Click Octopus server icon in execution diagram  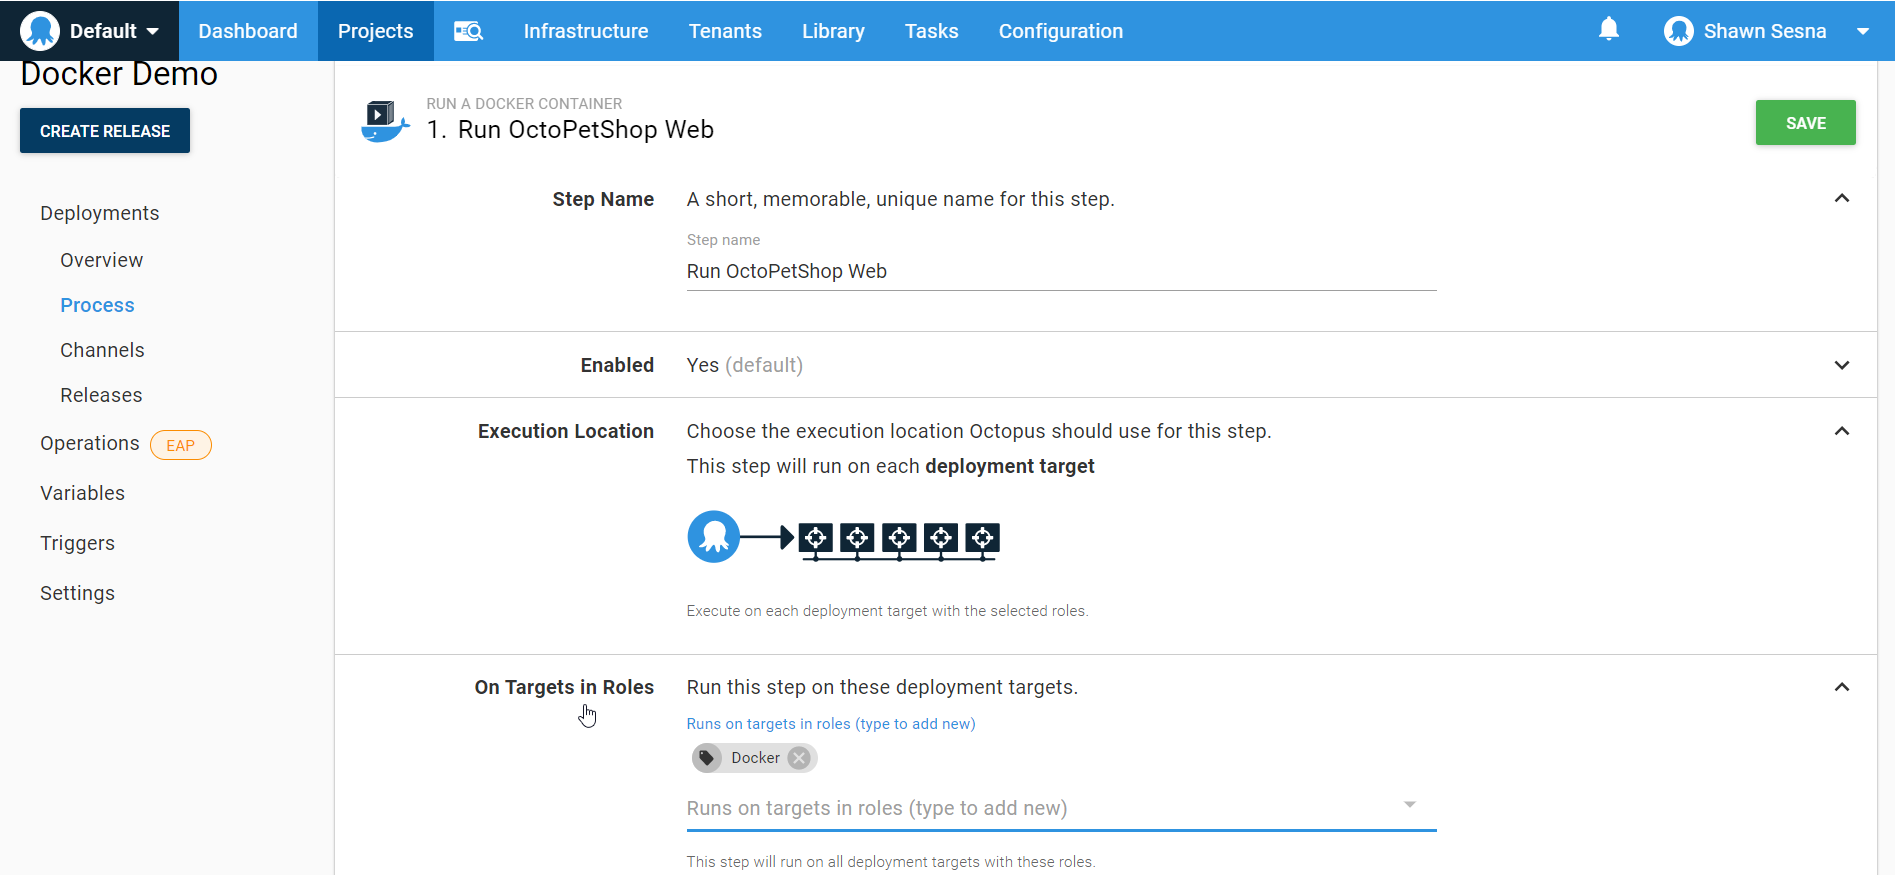713,537
